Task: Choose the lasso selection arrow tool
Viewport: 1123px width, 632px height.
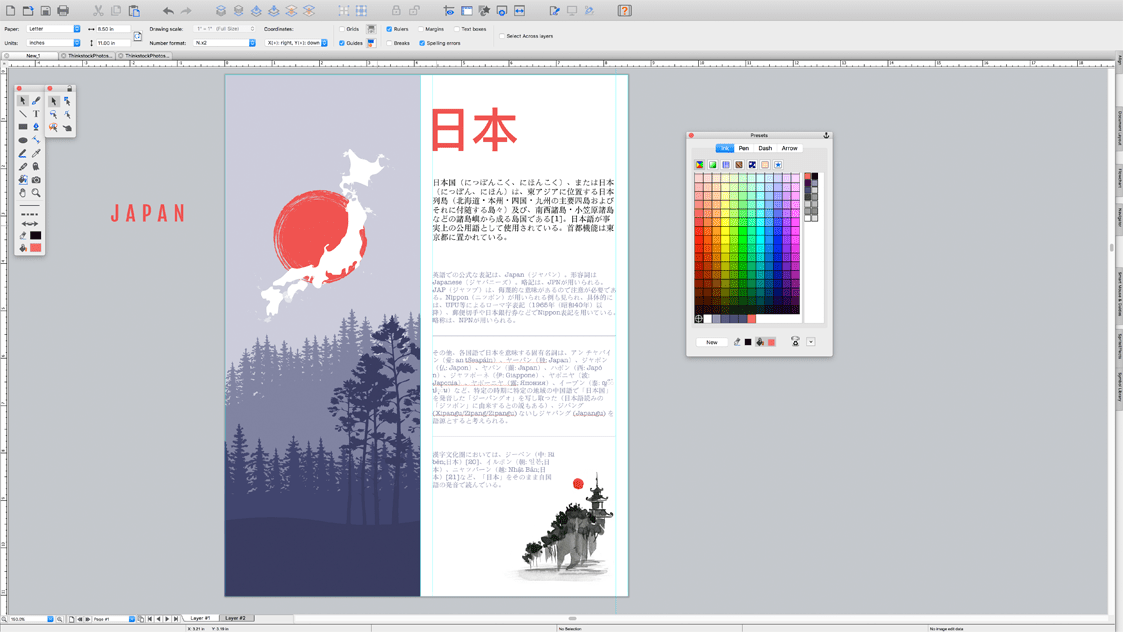Action: click(54, 115)
